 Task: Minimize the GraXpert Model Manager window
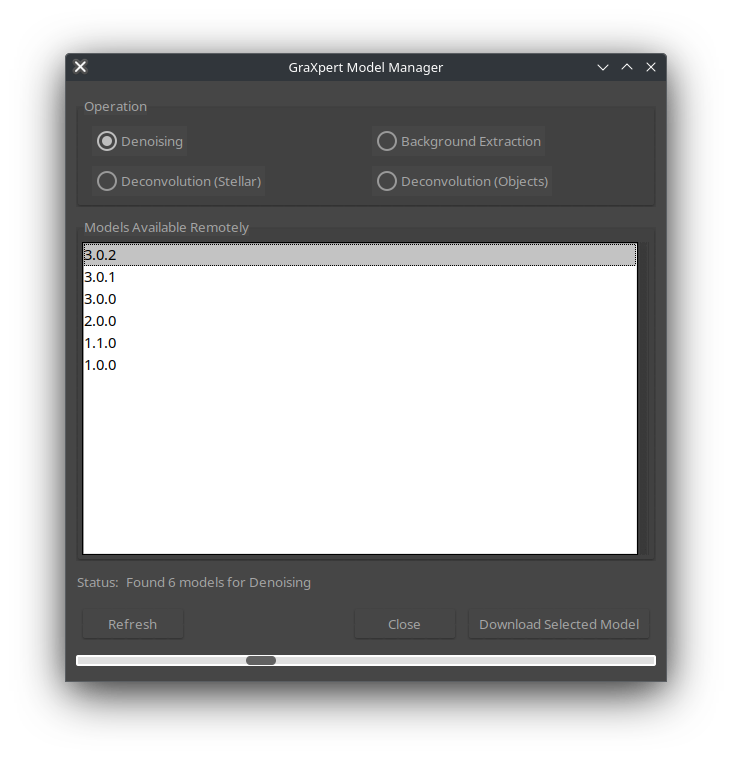tap(603, 67)
